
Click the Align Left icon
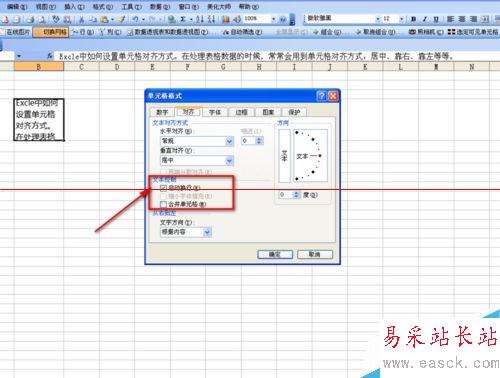pos(450,19)
